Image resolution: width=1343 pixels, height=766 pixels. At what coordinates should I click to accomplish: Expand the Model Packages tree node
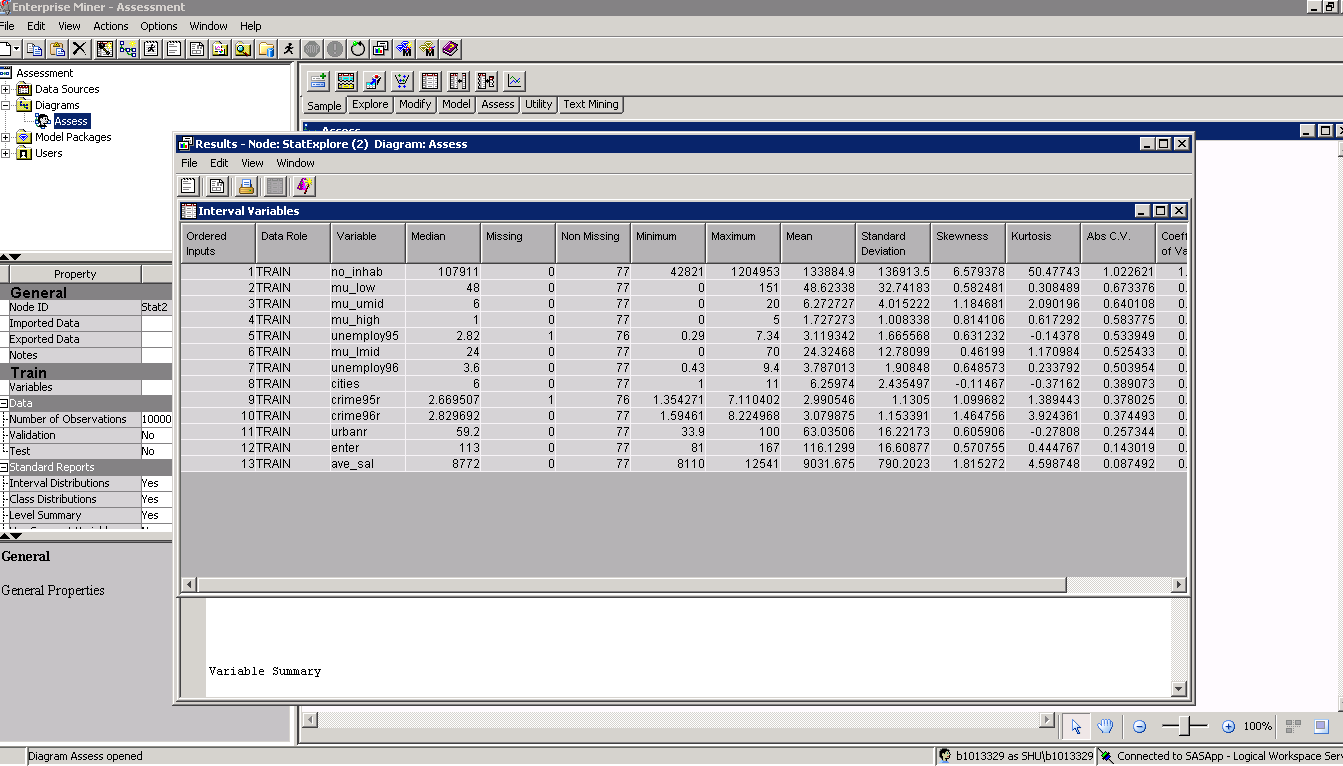[x=6, y=137]
